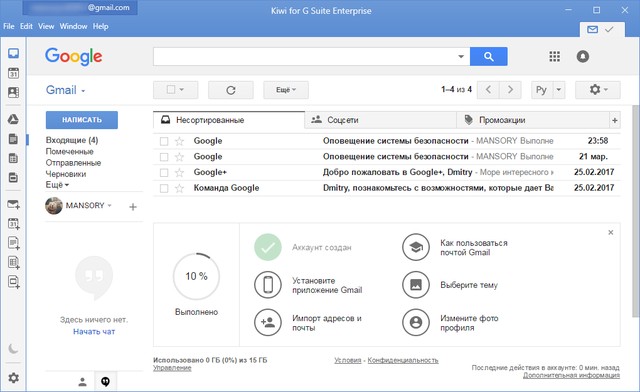Open the select-all checkbox dropdown
This screenshot has height=392, width=640.
[182, 89]
